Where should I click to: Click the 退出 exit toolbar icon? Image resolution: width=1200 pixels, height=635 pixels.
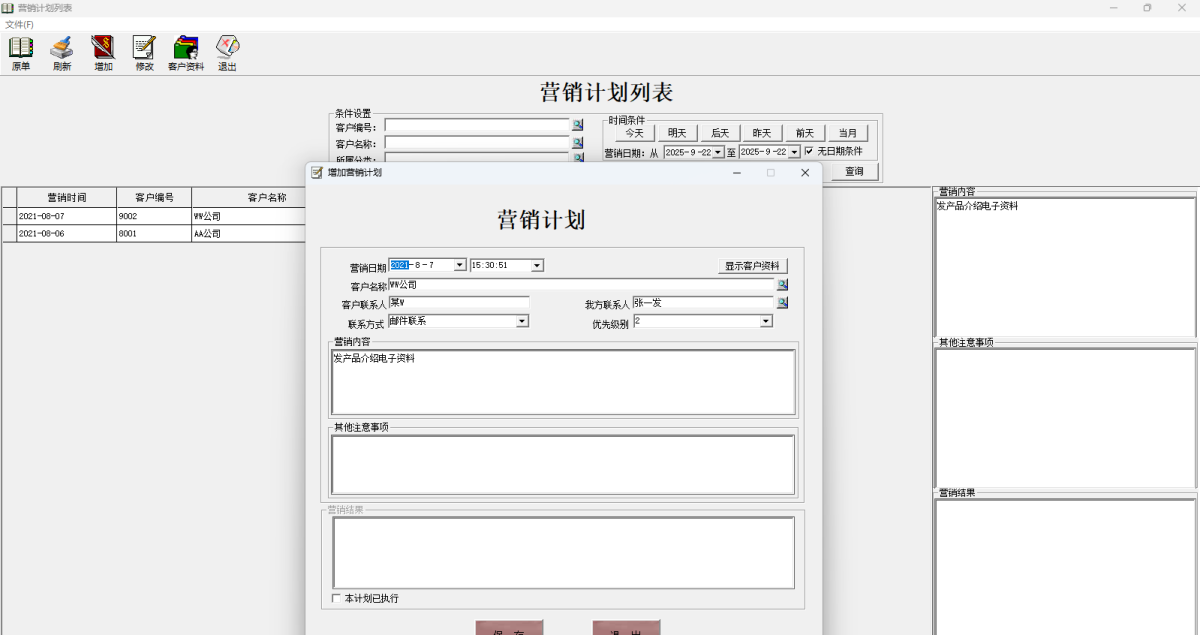(226, 52)
